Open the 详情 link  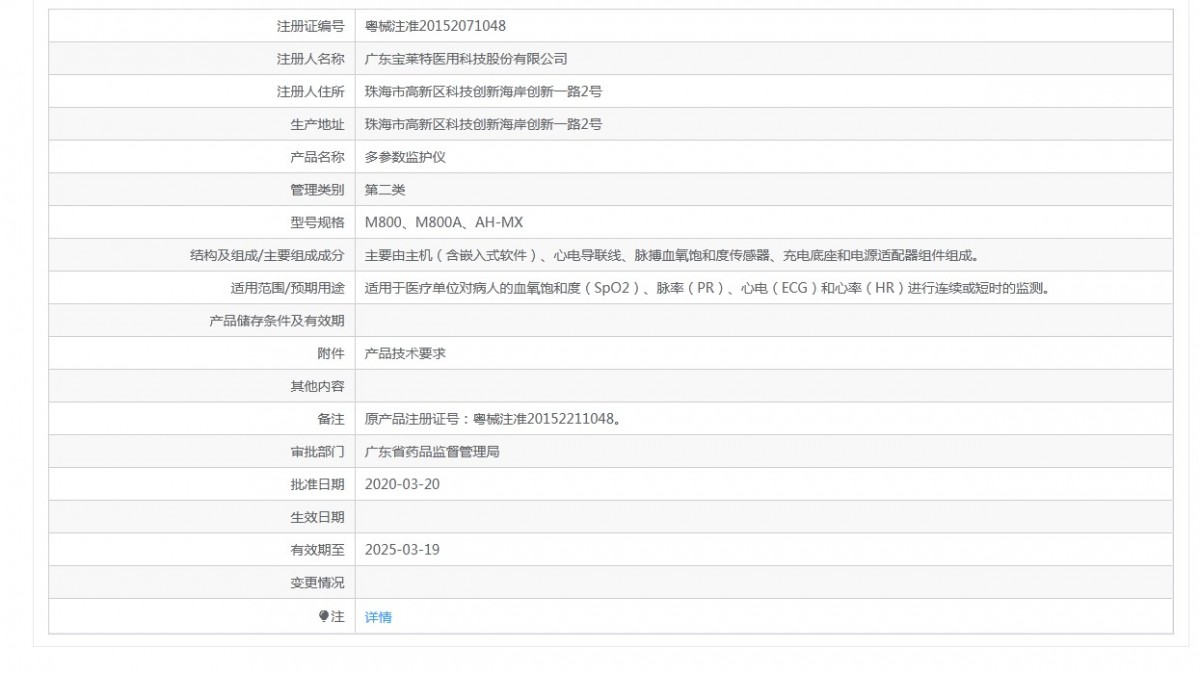[378, 617]
